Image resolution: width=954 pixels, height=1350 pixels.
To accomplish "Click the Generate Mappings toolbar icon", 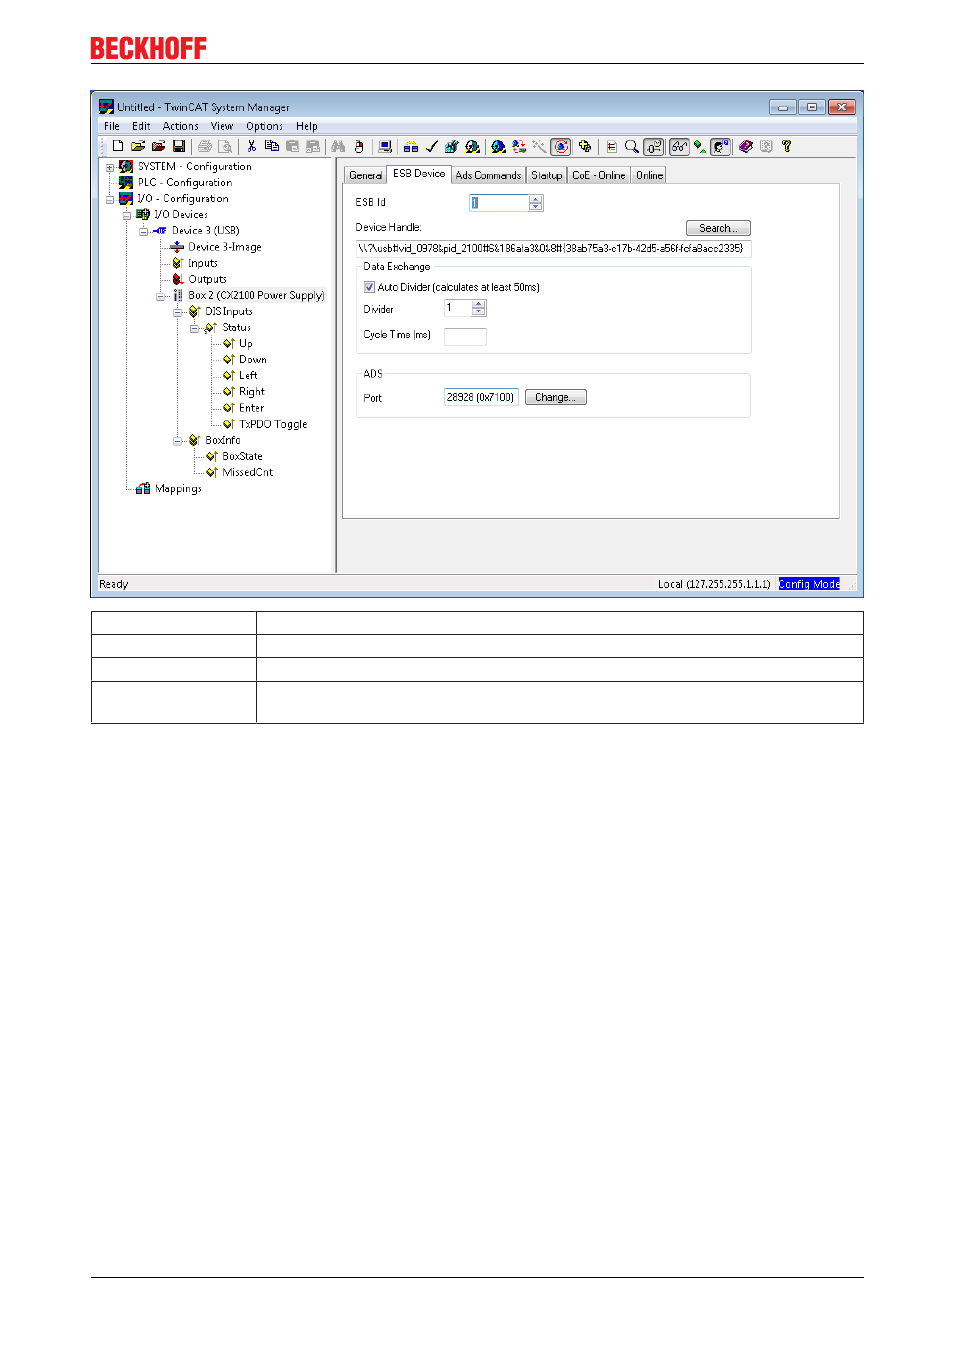I will [411, 147].
